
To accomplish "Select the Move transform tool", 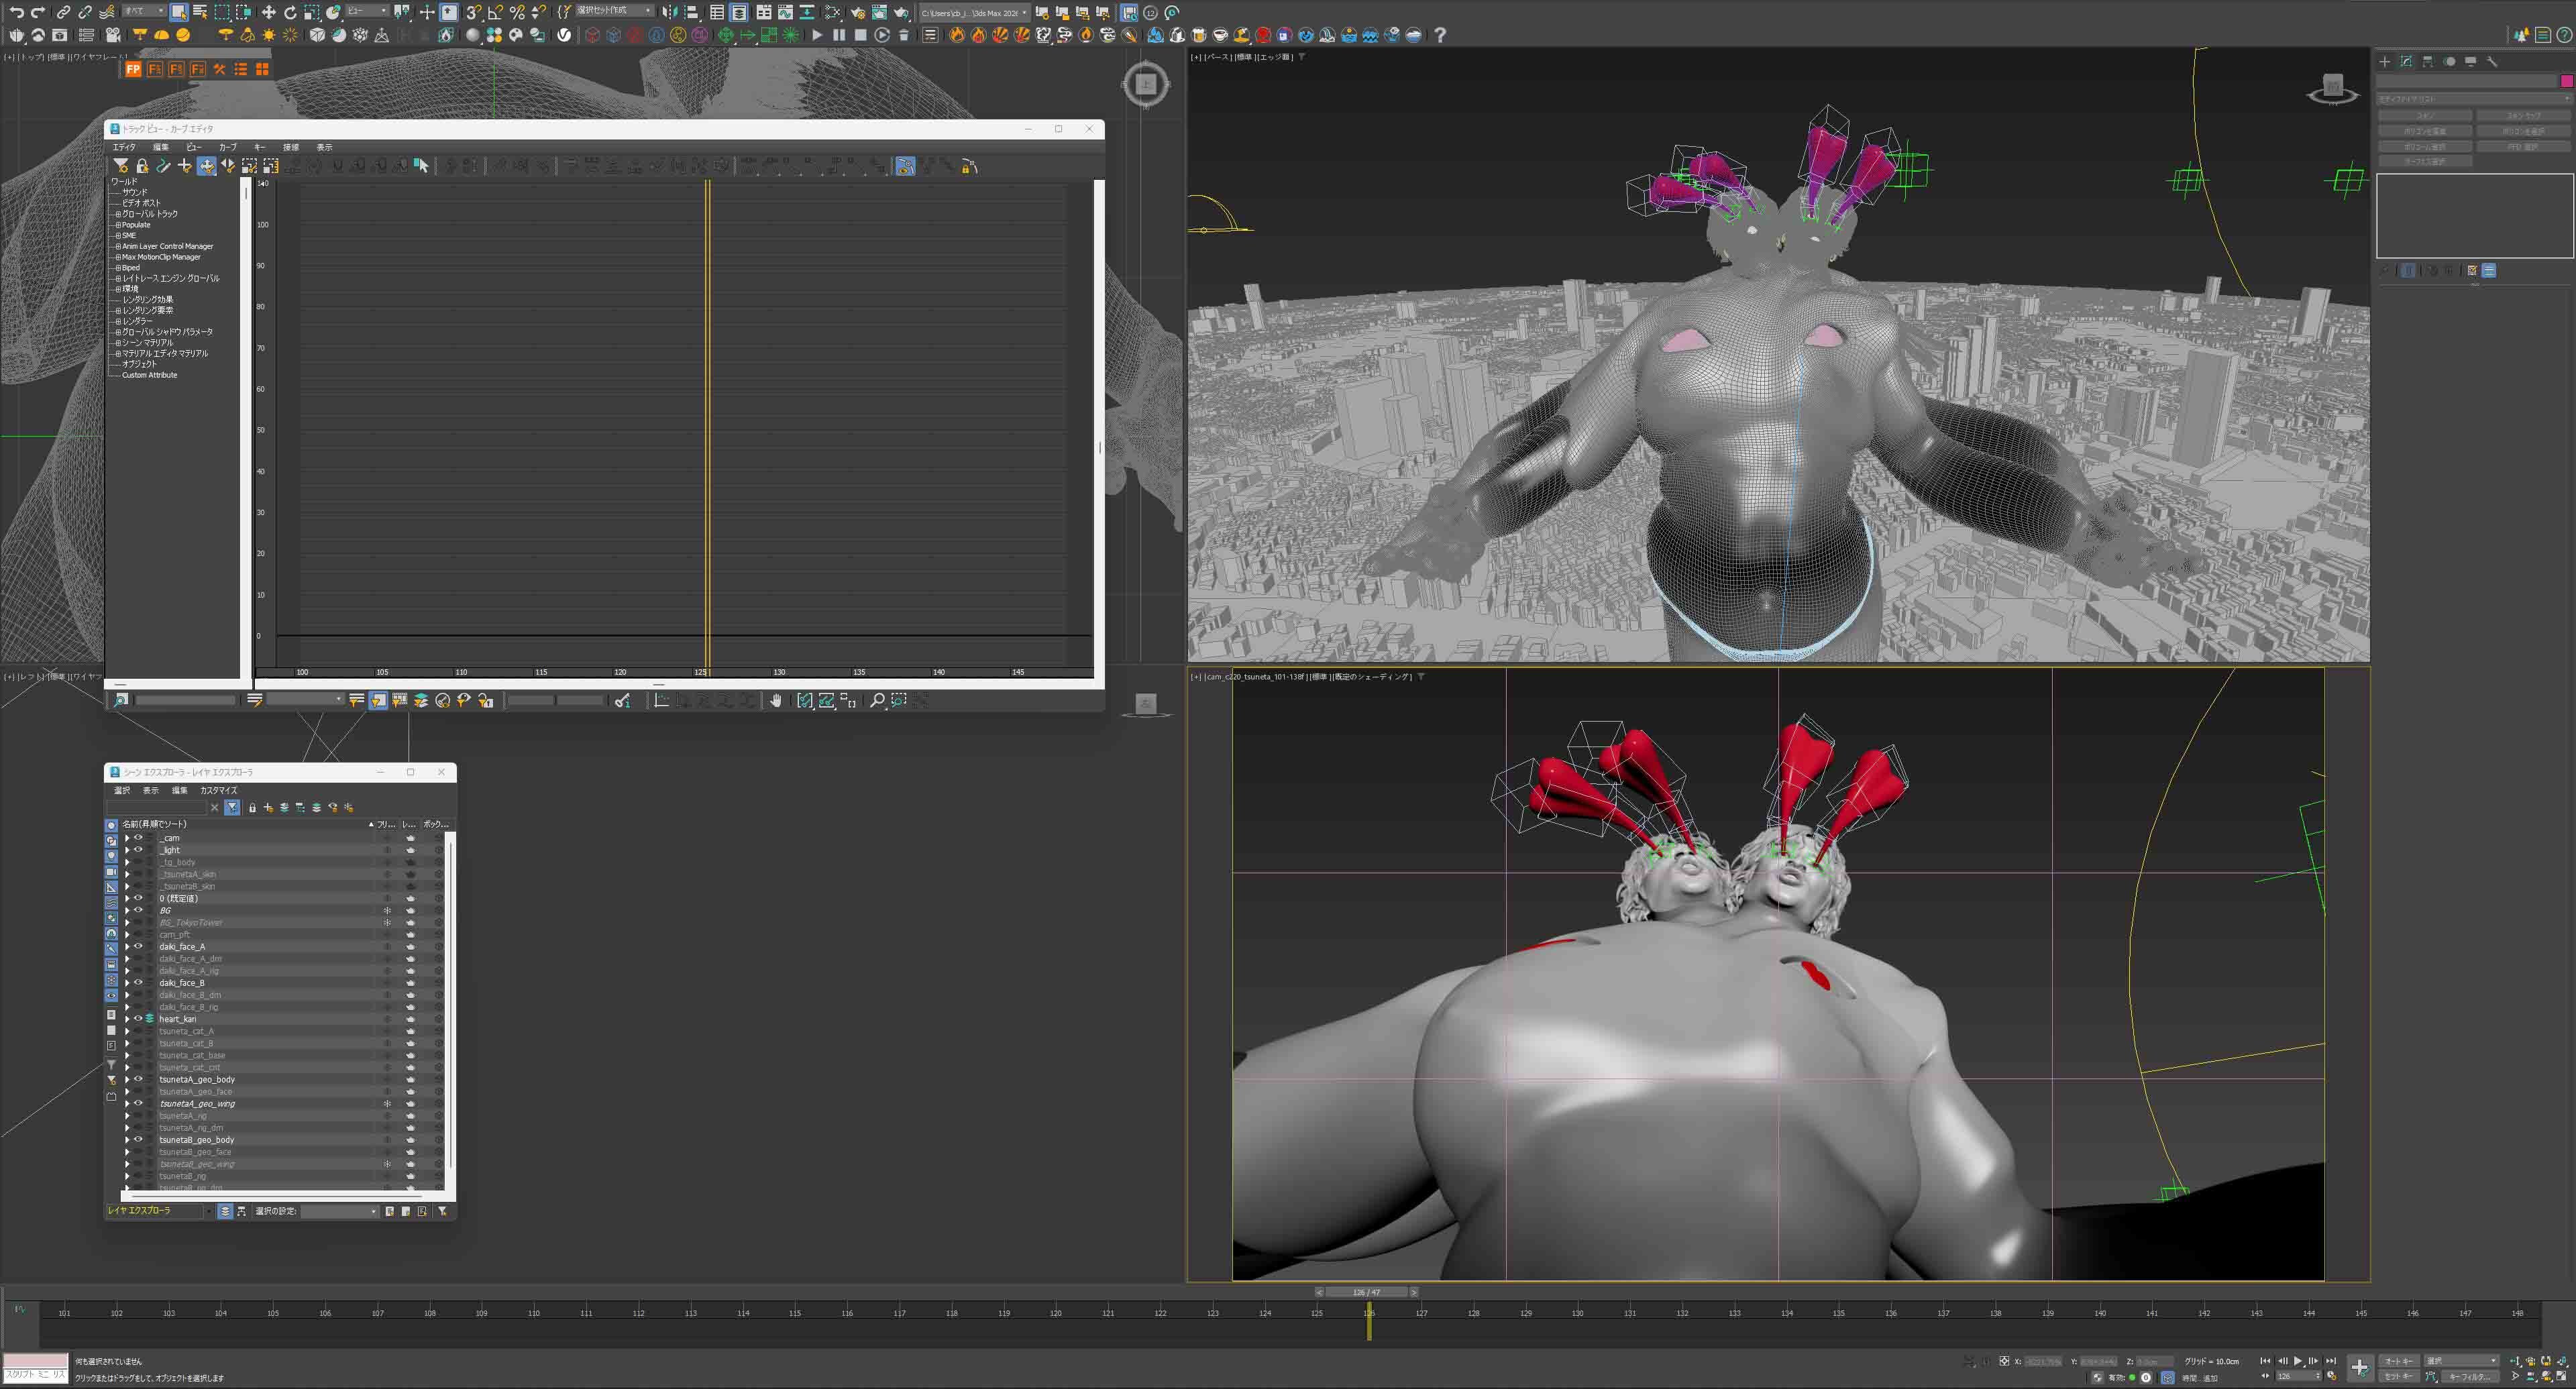I will pyautogui.click(x=268, y=12).
